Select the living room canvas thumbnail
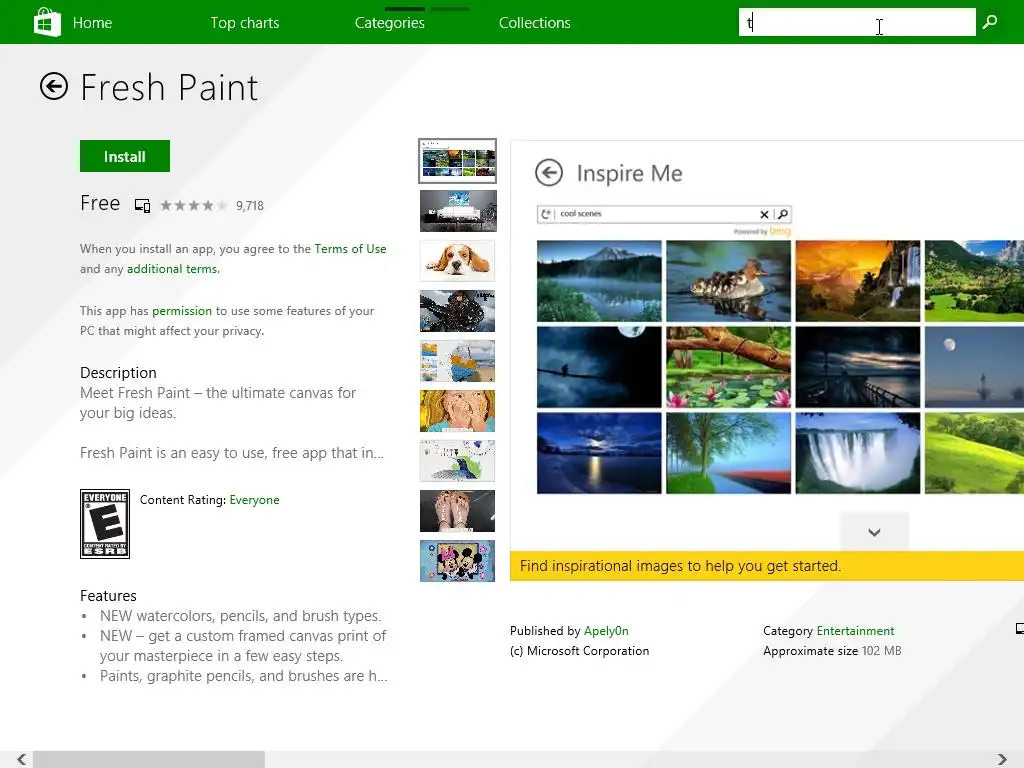Screen dimensions: 1024x768 [x=458, y=211]
